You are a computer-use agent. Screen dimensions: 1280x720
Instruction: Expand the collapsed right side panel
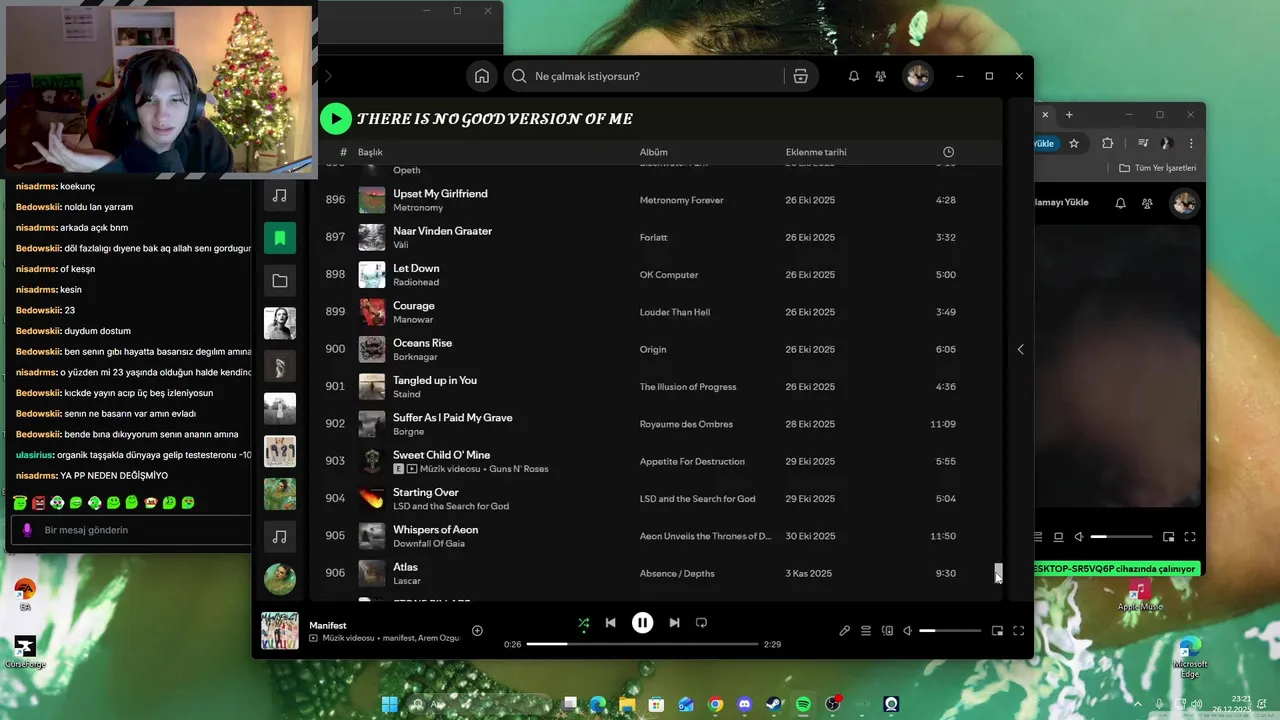click(x=1020, y=349)
